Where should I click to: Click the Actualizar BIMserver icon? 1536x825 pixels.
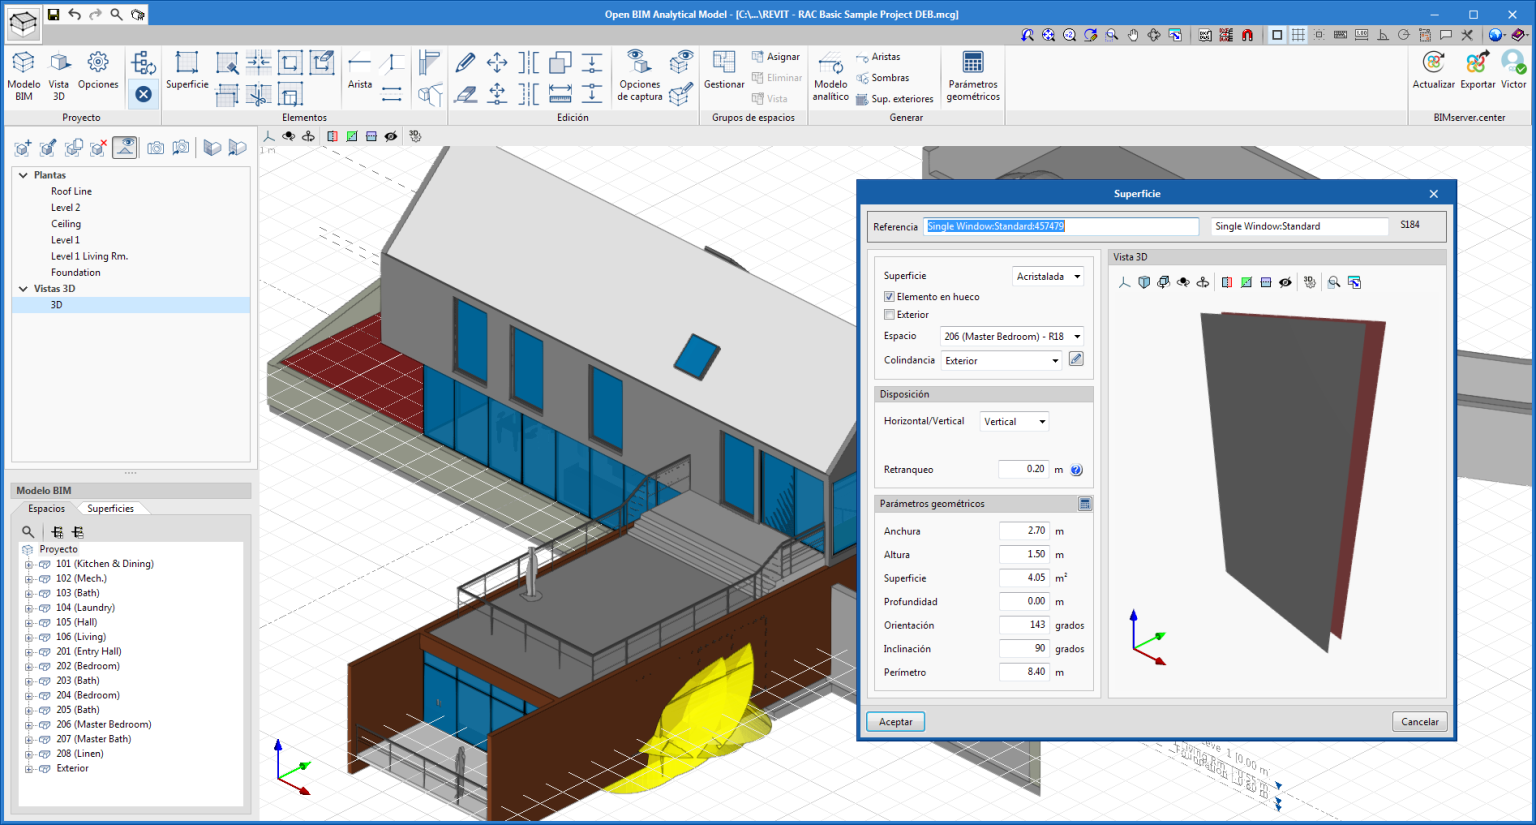click(1433, 64)
